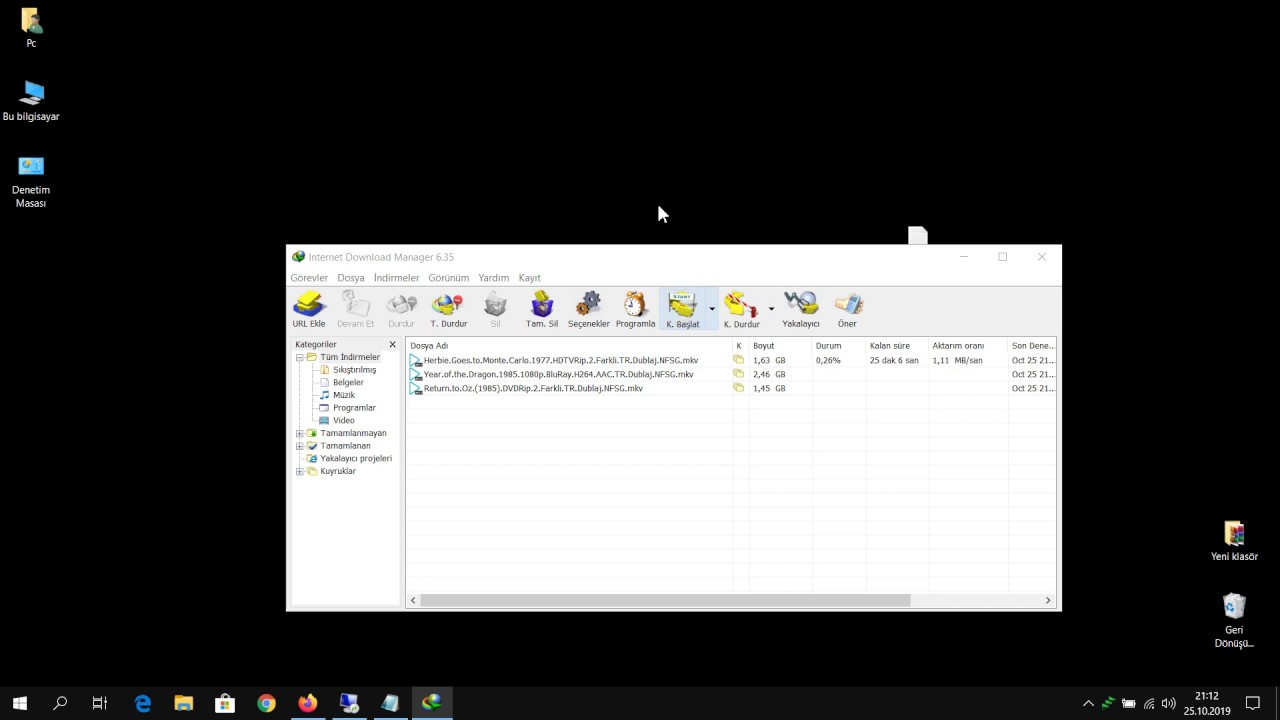Sort by Boyut column header

pyautogui.click(x=780, y=346)
